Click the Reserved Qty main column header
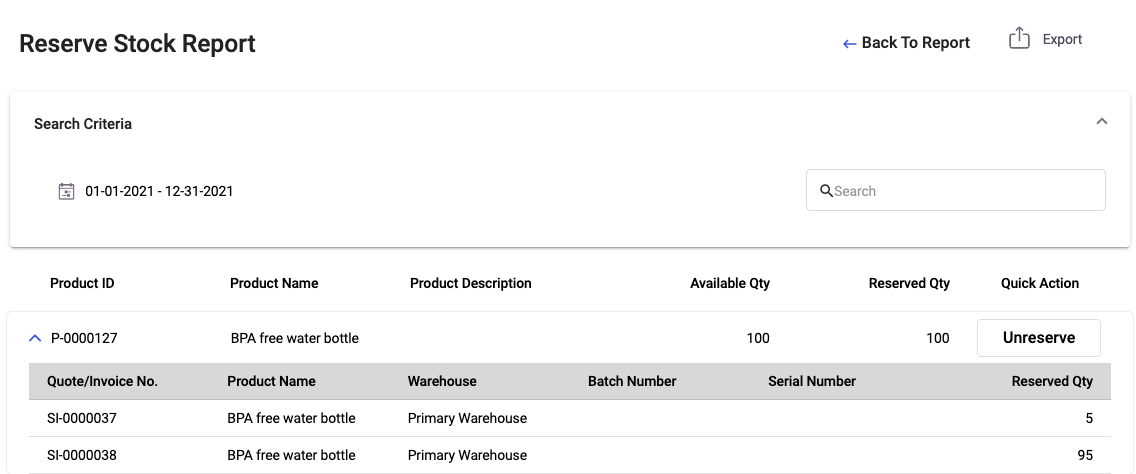 (x=909, y=283)
